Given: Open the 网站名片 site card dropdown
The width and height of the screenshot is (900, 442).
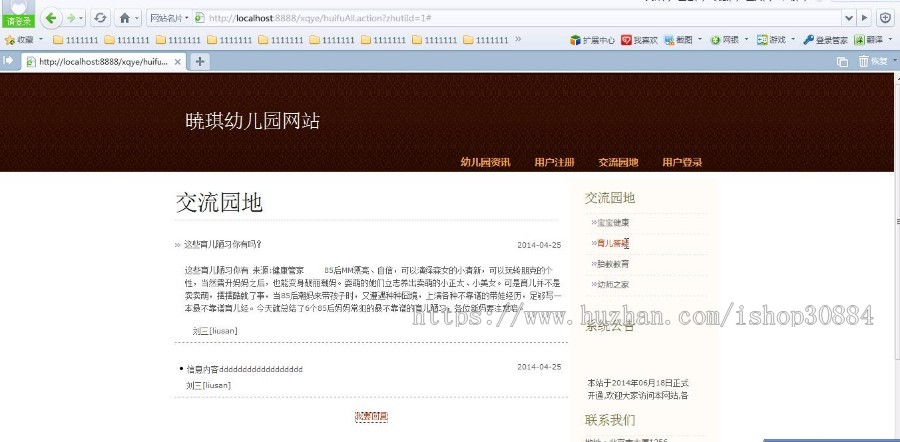Looking at the screenshot, I should pyautogui.click(x=169, y=18).
